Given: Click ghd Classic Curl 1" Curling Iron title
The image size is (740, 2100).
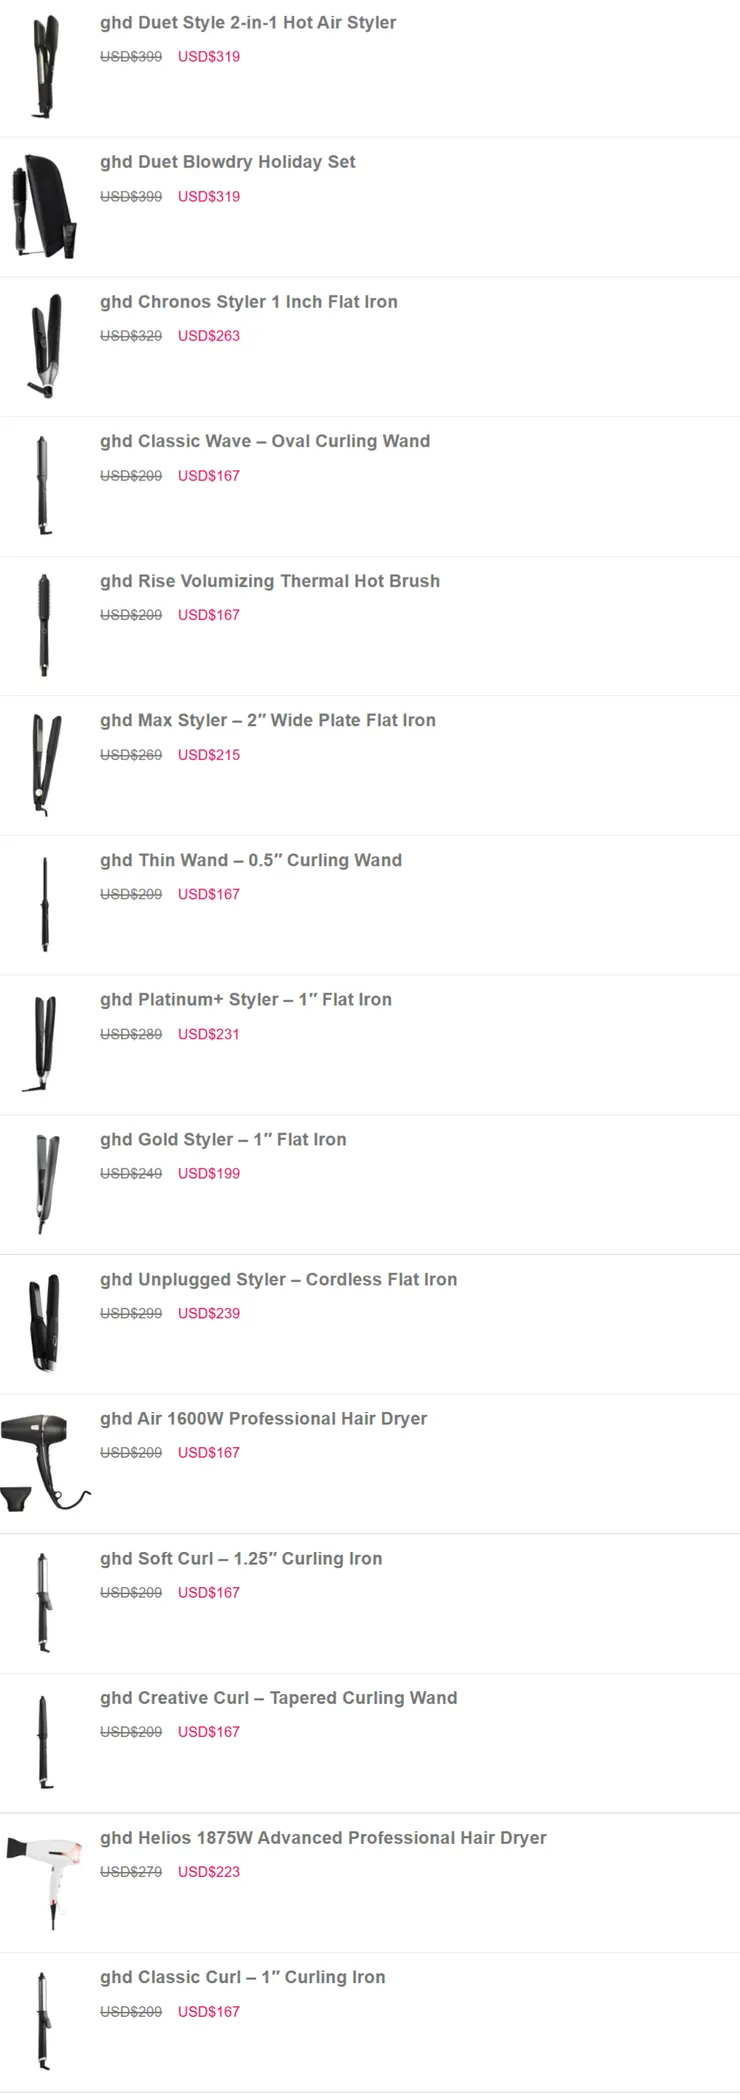Looking at the screenshot, I should click(242, 1977).
